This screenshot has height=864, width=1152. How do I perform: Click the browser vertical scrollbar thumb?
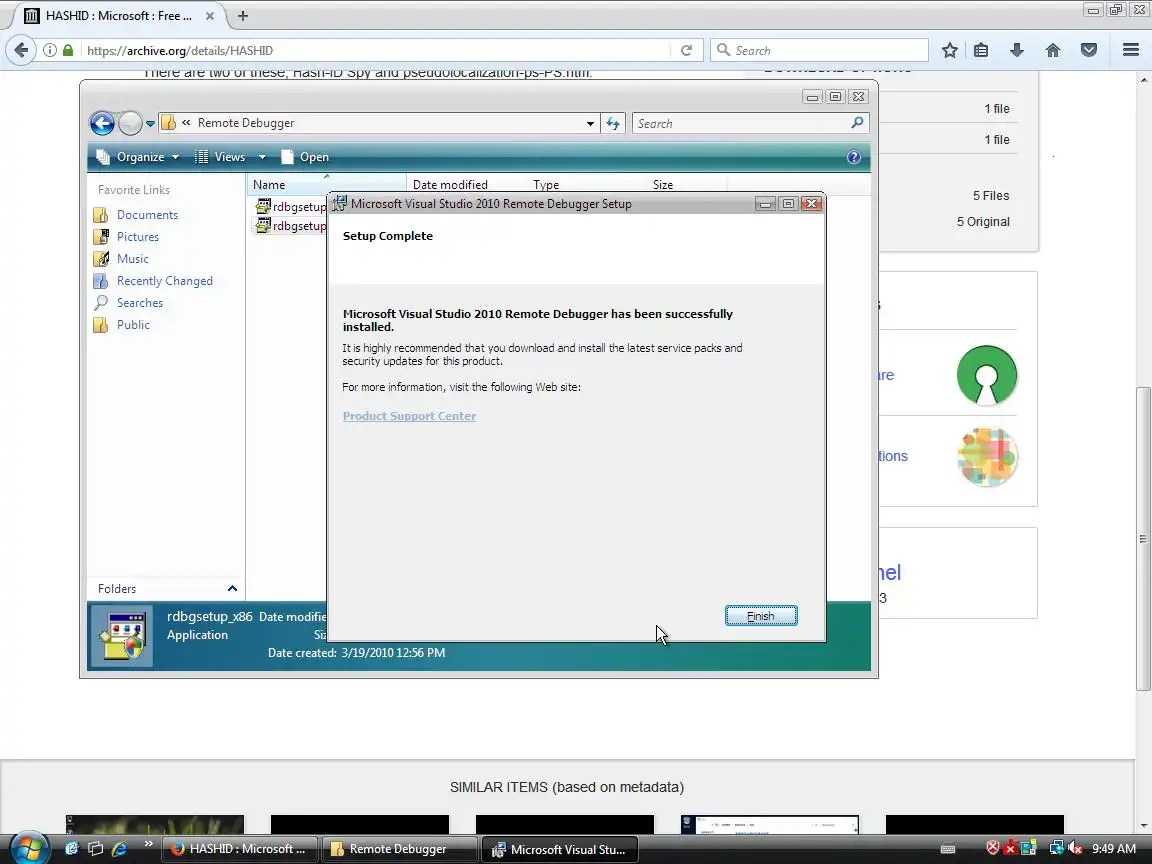pyautogui.click(x=1143, y=539)
